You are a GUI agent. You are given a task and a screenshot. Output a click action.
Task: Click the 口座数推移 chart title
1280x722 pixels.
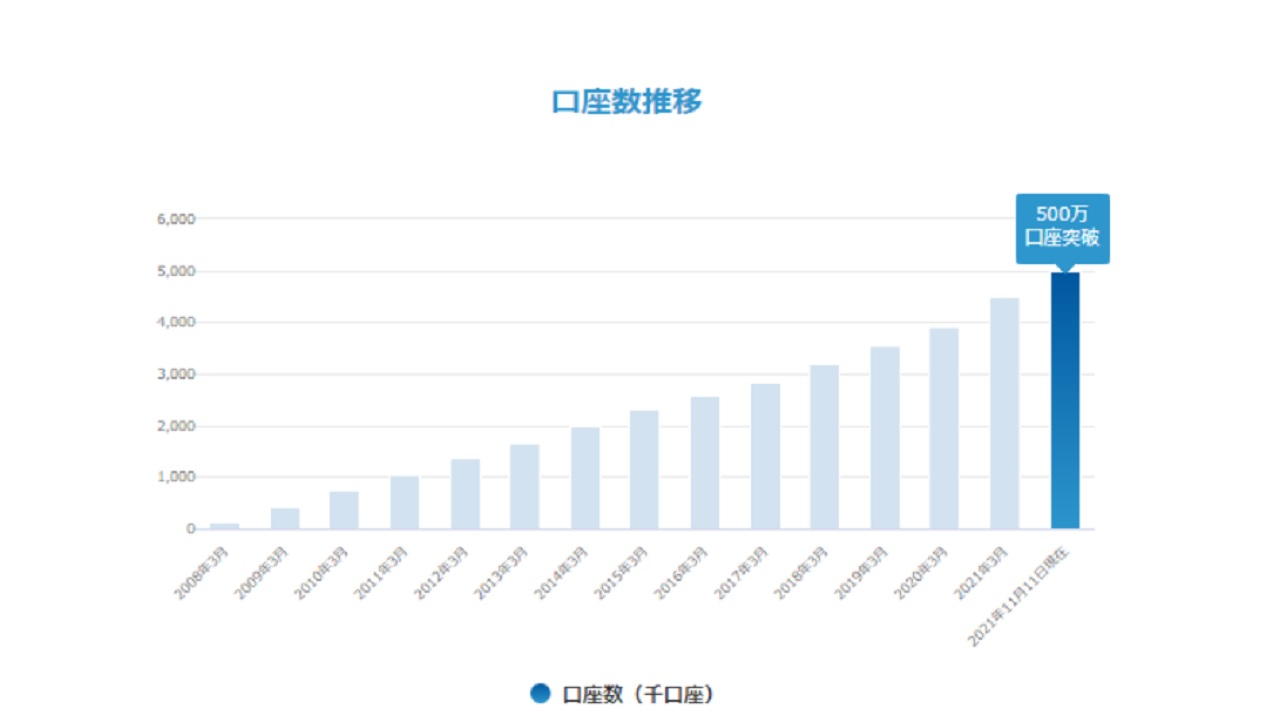click(x=629, y=100)
